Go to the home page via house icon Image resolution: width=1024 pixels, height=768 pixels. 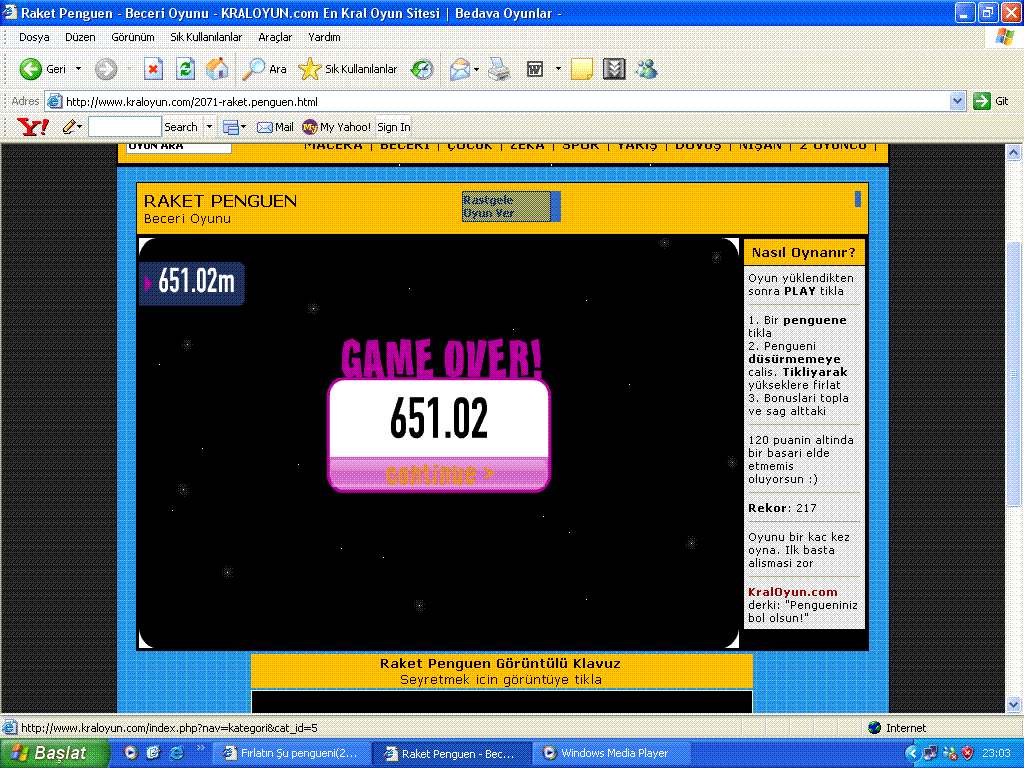point(217,69)
